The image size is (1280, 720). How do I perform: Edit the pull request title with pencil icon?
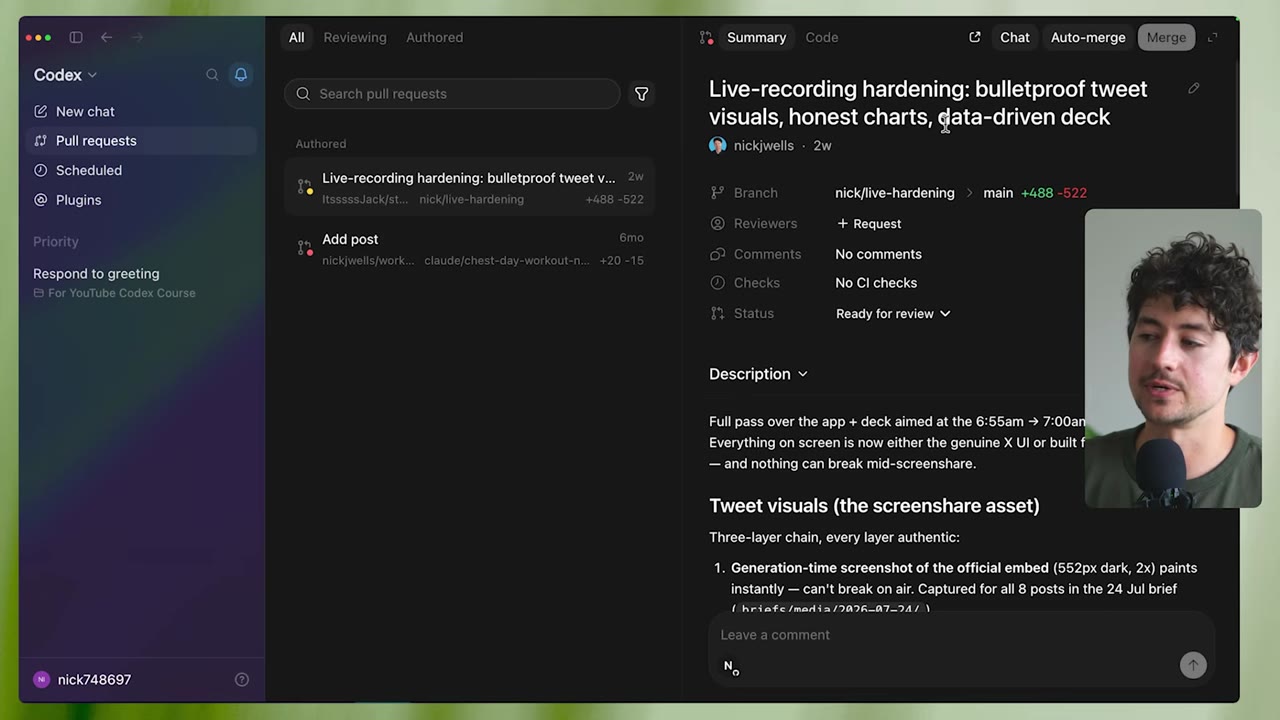pyautogui.click(x=1194, y=88)
